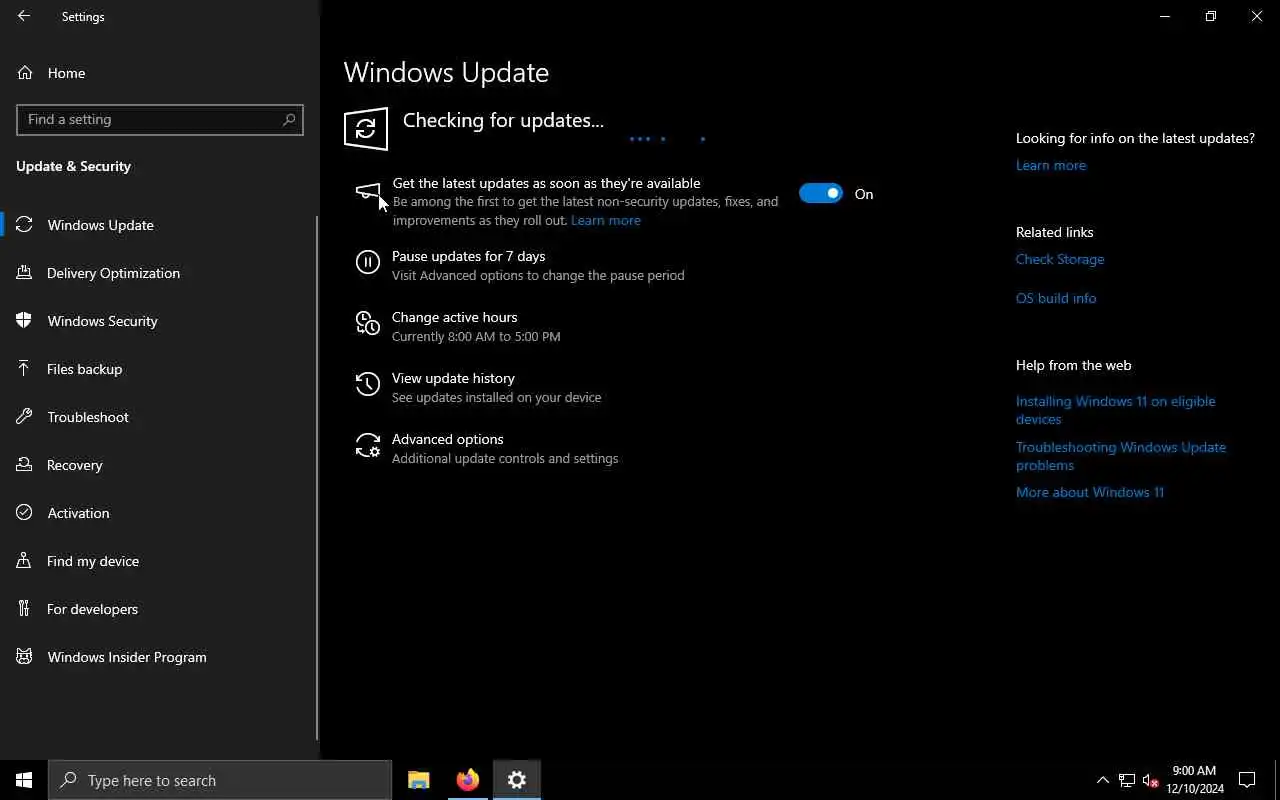1280x800 pixels.
Task: Show hidden system tray icons
Action: tap(1103, 780)
